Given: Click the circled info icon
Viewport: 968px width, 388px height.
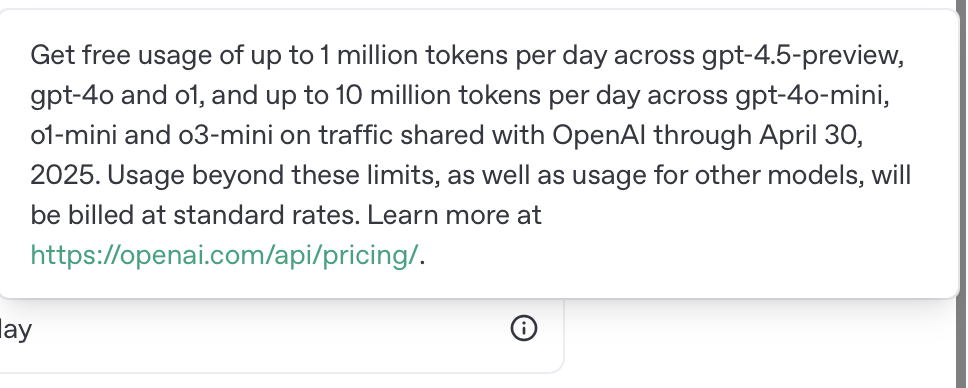Looking at the screenshot, I should 524,328.
